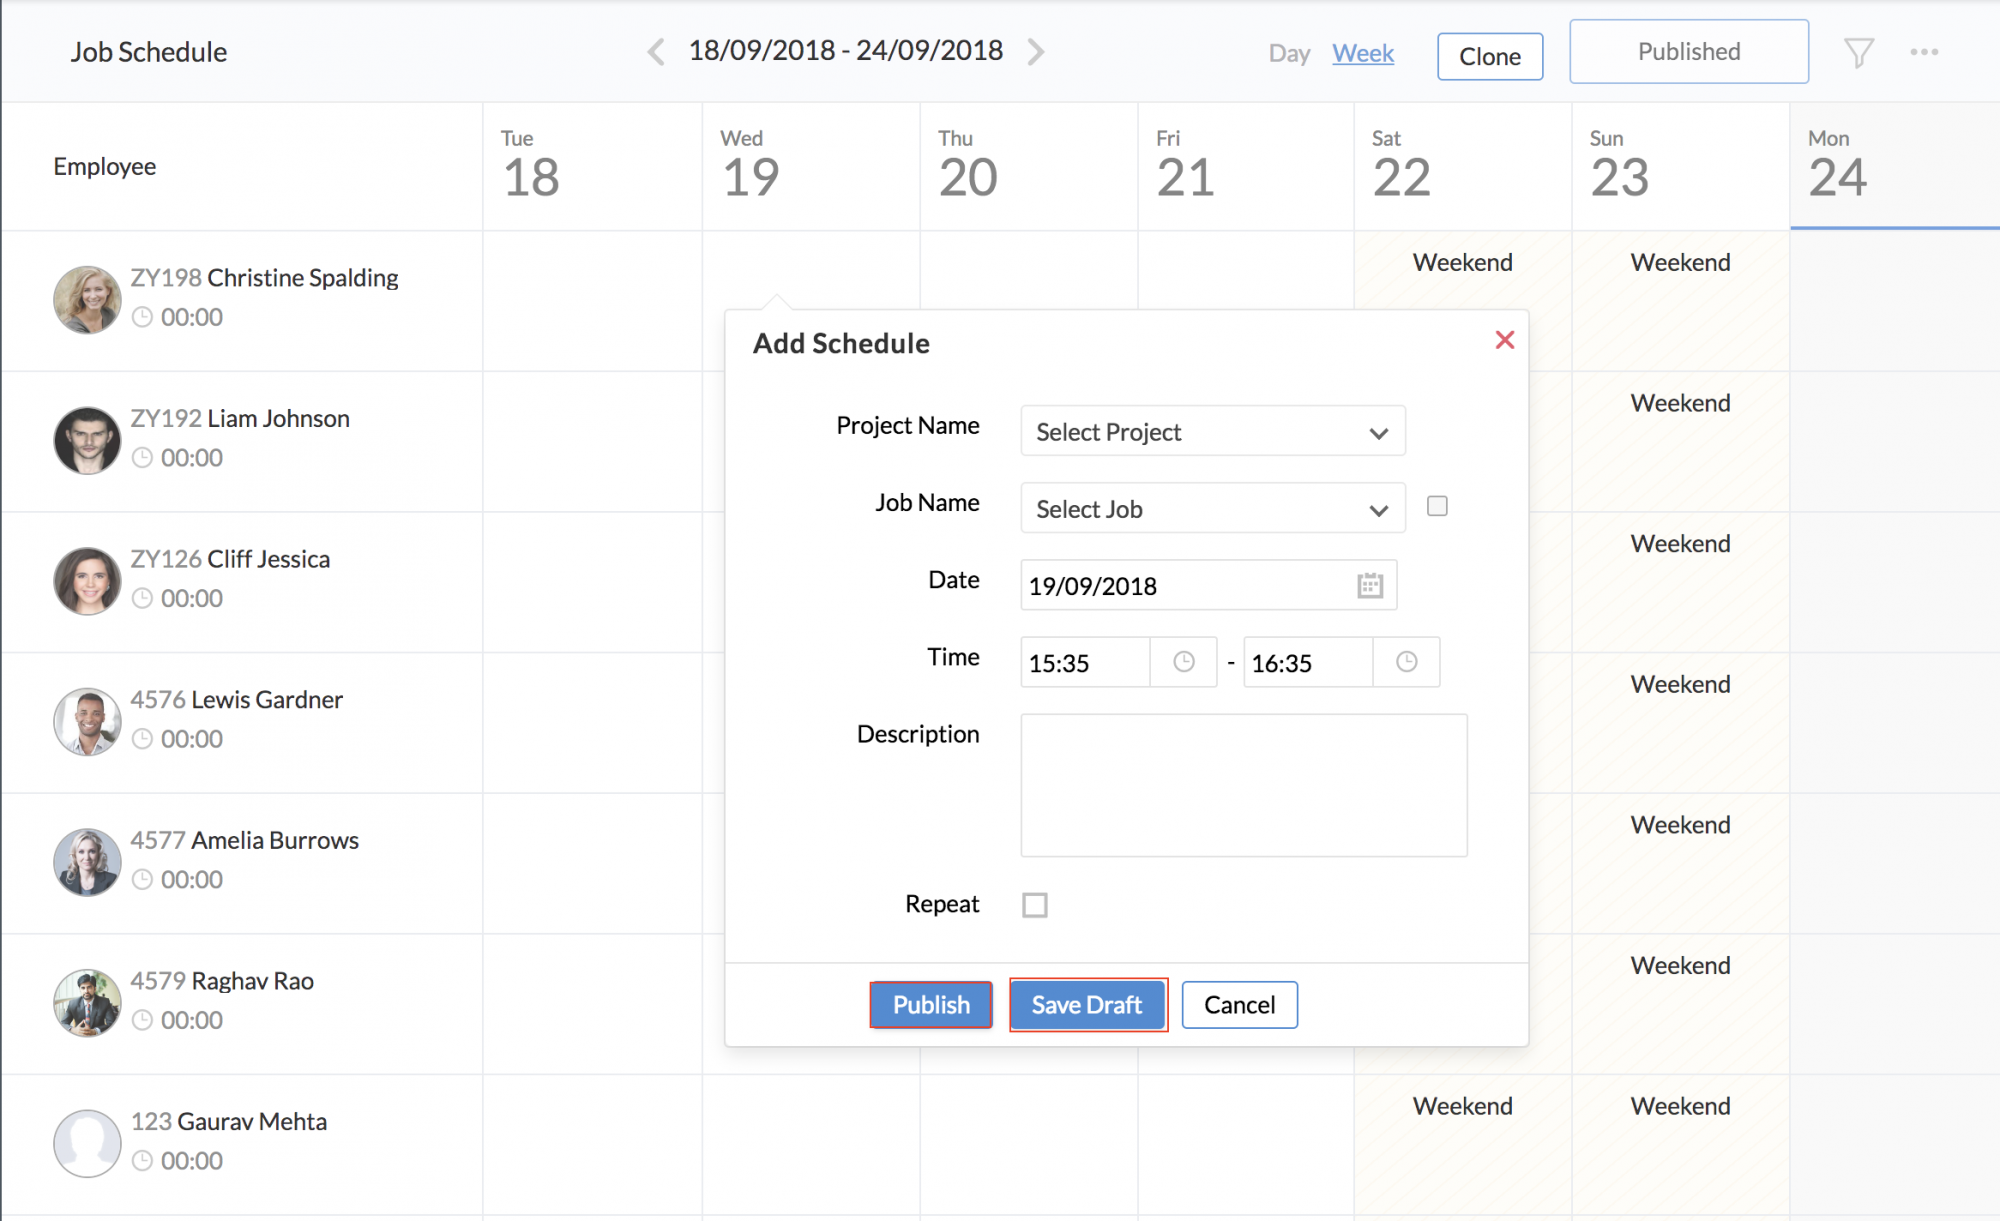Select the Week view tab
This screenshot has width=2000, height=1221.
click(x=1363, y=53)
